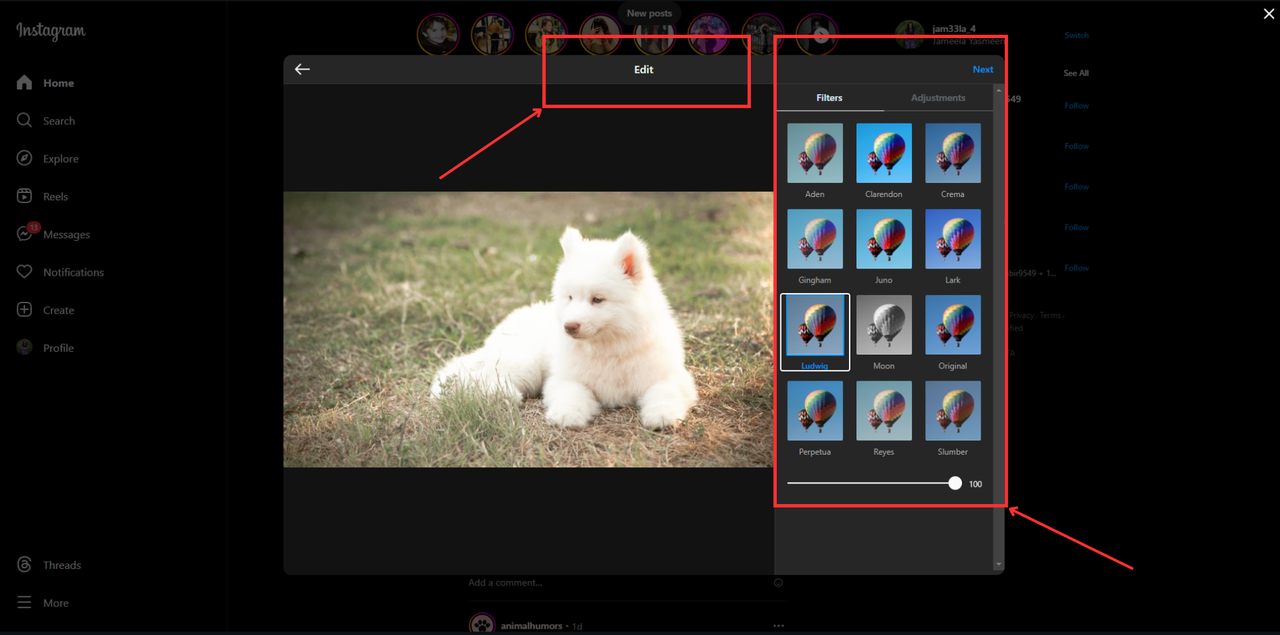
Task: Click the Instagram logo
Action: (51, 31)
